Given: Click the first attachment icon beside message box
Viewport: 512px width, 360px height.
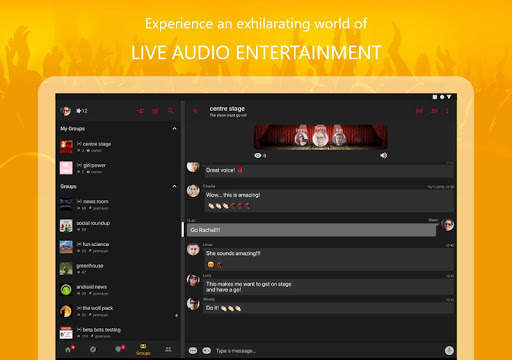Looking at the screenshot, I should pos(193,350).
